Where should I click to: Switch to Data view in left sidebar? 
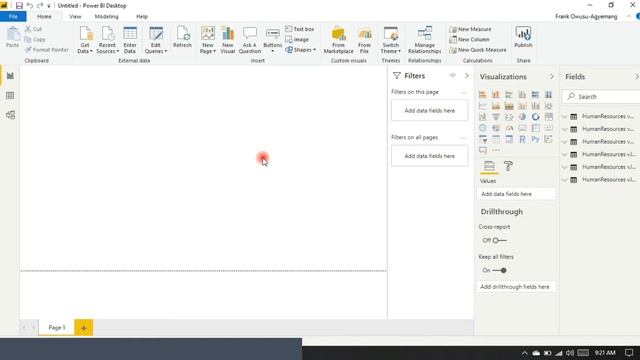click(x=10, y=96)
